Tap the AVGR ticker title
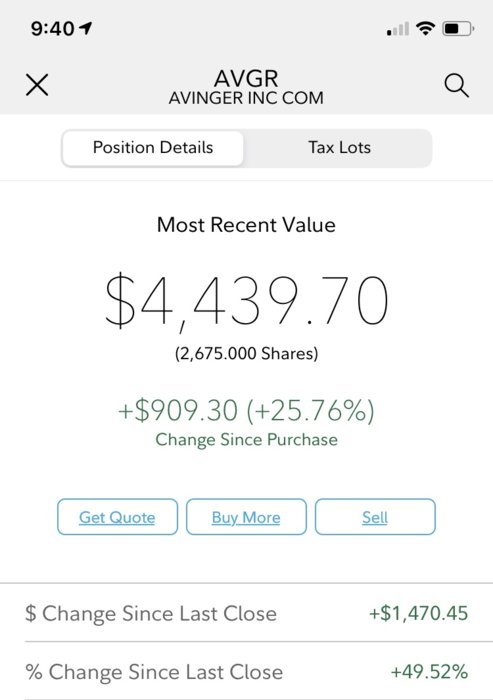 (x=246, y=79)
